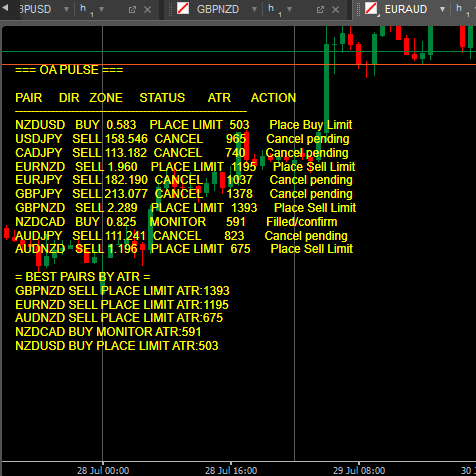Close the GBPUSD chart tab
This screenshot has height=476, width=476.
coord(147,10)
